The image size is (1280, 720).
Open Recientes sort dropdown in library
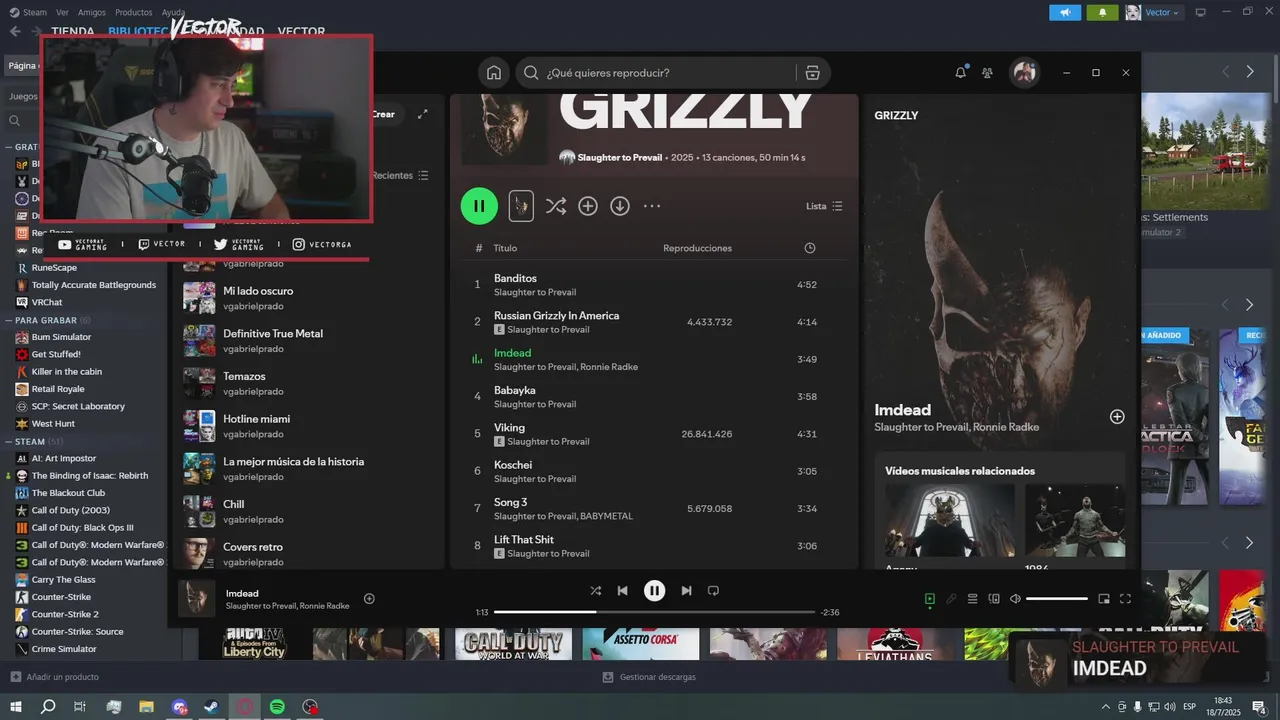[x=400, y=175]
